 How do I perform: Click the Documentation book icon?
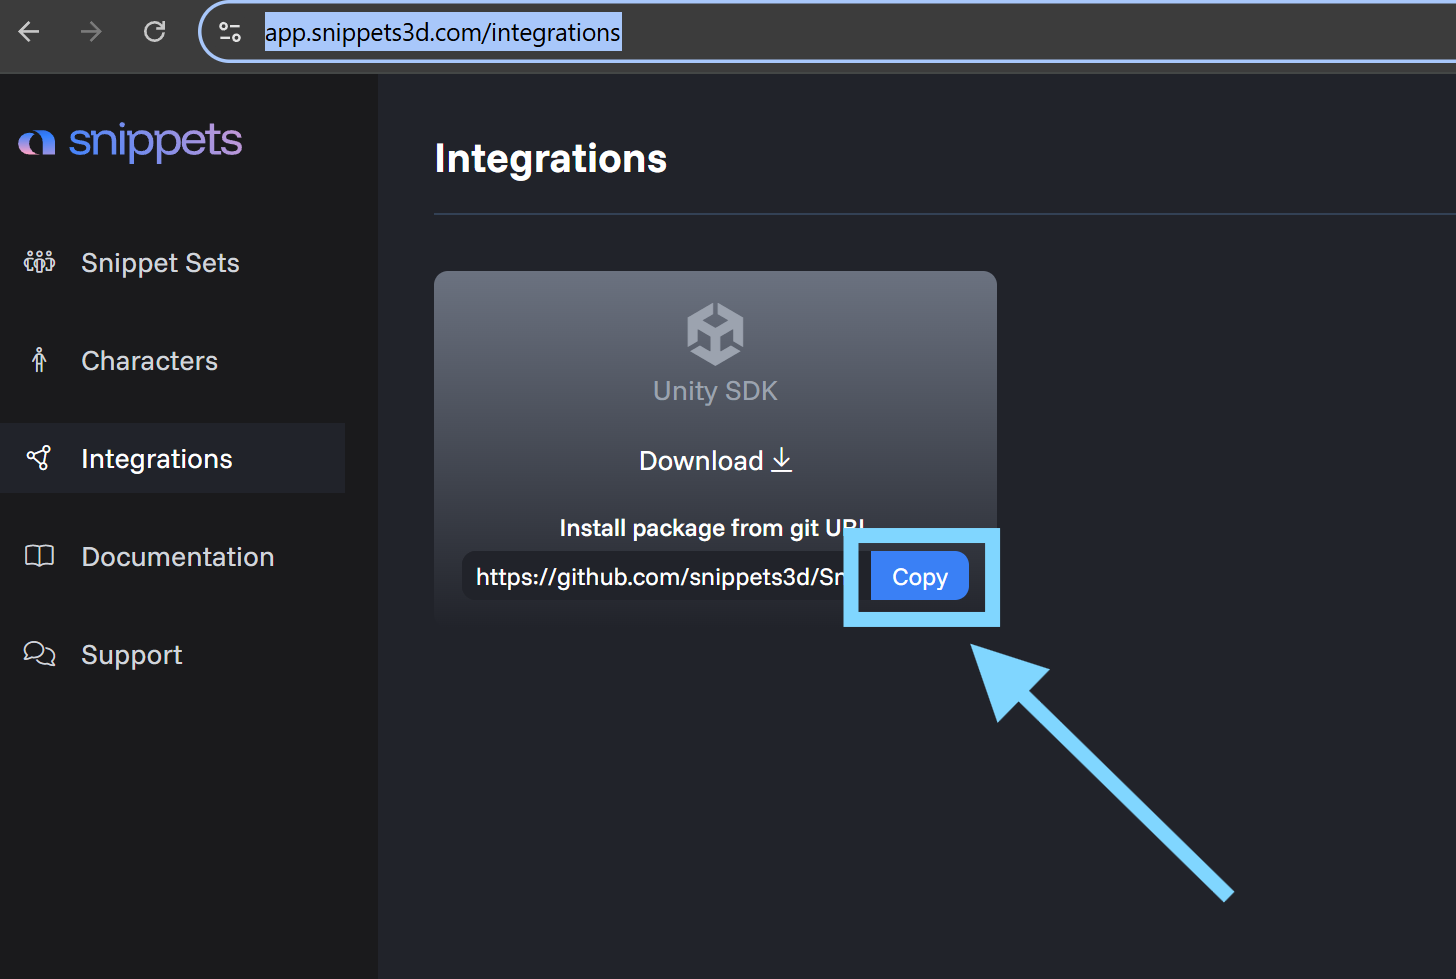point(39,556)
